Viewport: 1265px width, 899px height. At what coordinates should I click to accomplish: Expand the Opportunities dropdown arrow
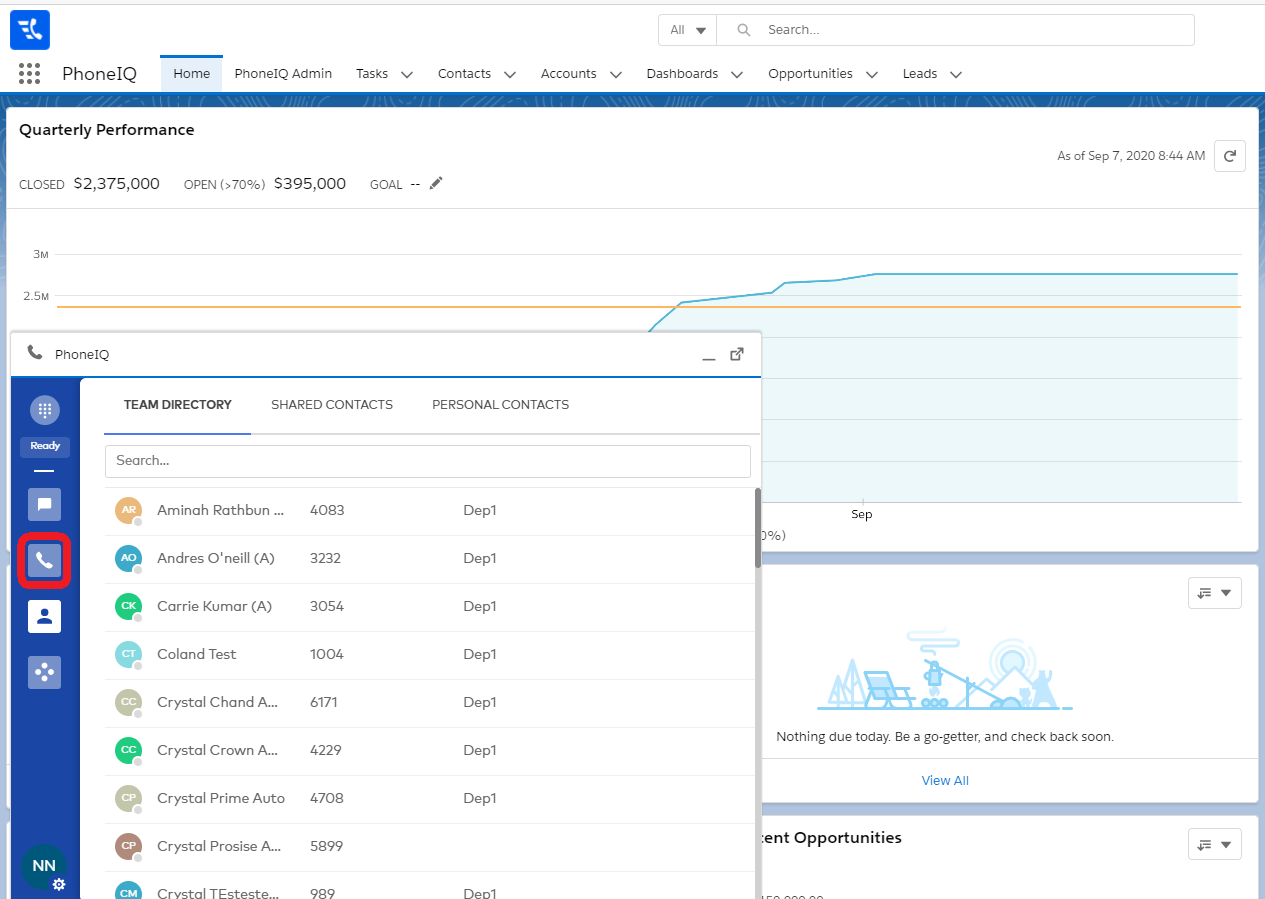(x=872, y=74)
